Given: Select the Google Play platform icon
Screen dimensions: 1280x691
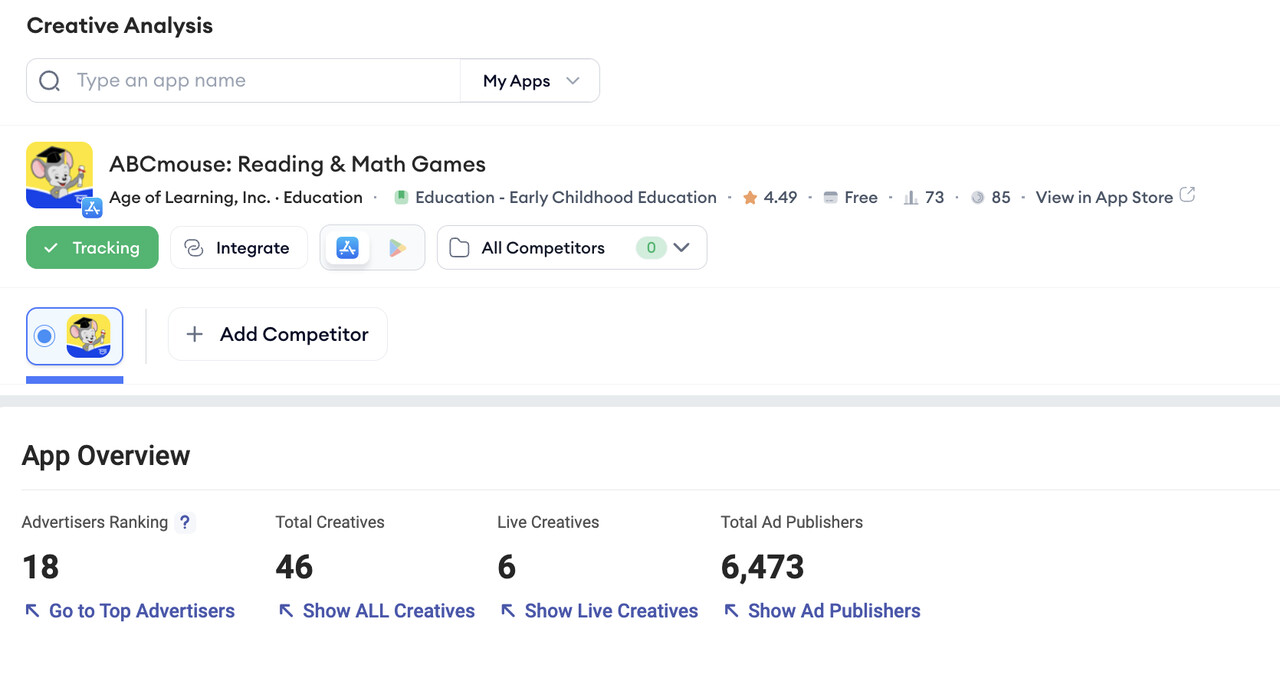Looking at the screenshot, I should [x=397, y=248].
